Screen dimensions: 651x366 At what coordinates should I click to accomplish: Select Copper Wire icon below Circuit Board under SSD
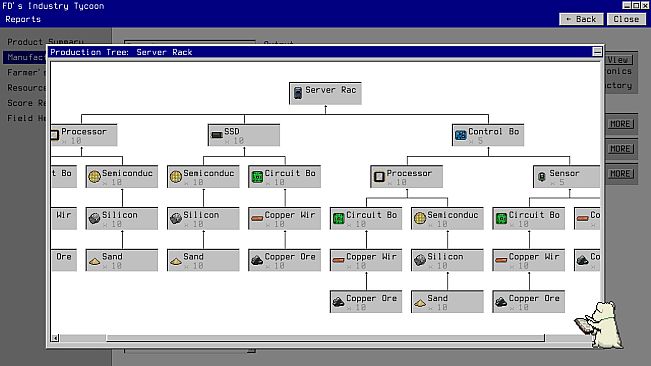(x=257, y=218)
